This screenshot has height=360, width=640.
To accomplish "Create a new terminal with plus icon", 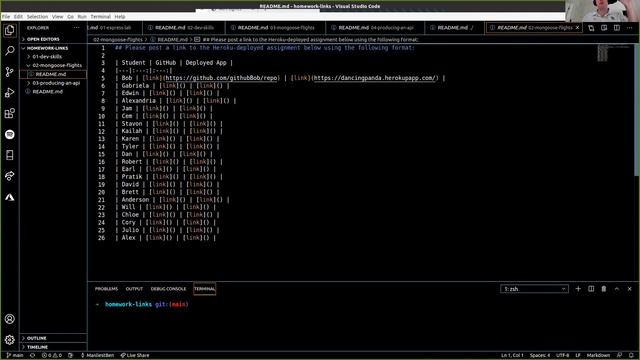I will [578, 289].
